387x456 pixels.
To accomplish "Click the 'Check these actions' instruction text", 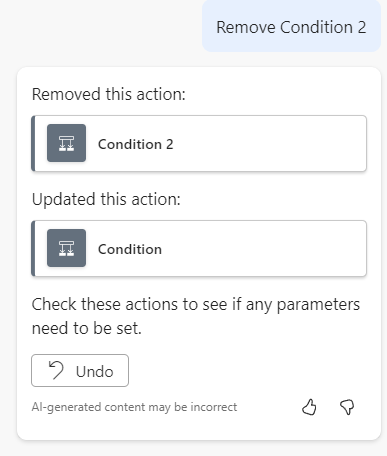I will [x=196, y=316].
